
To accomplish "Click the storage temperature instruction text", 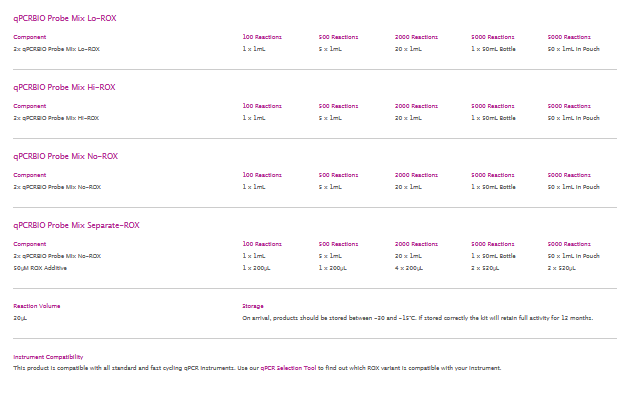I will 417,318.
